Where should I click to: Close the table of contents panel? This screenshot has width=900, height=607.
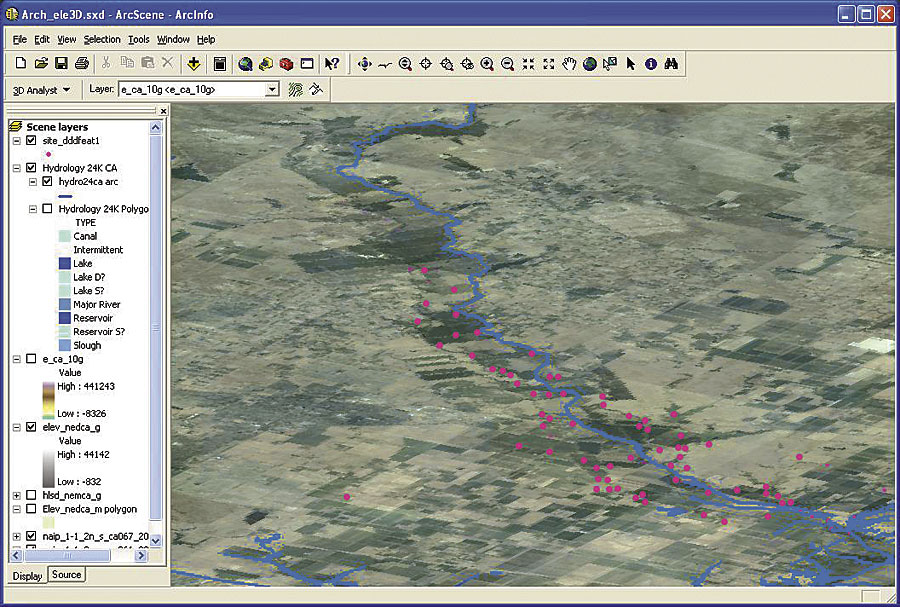click(x=164, y=111)
